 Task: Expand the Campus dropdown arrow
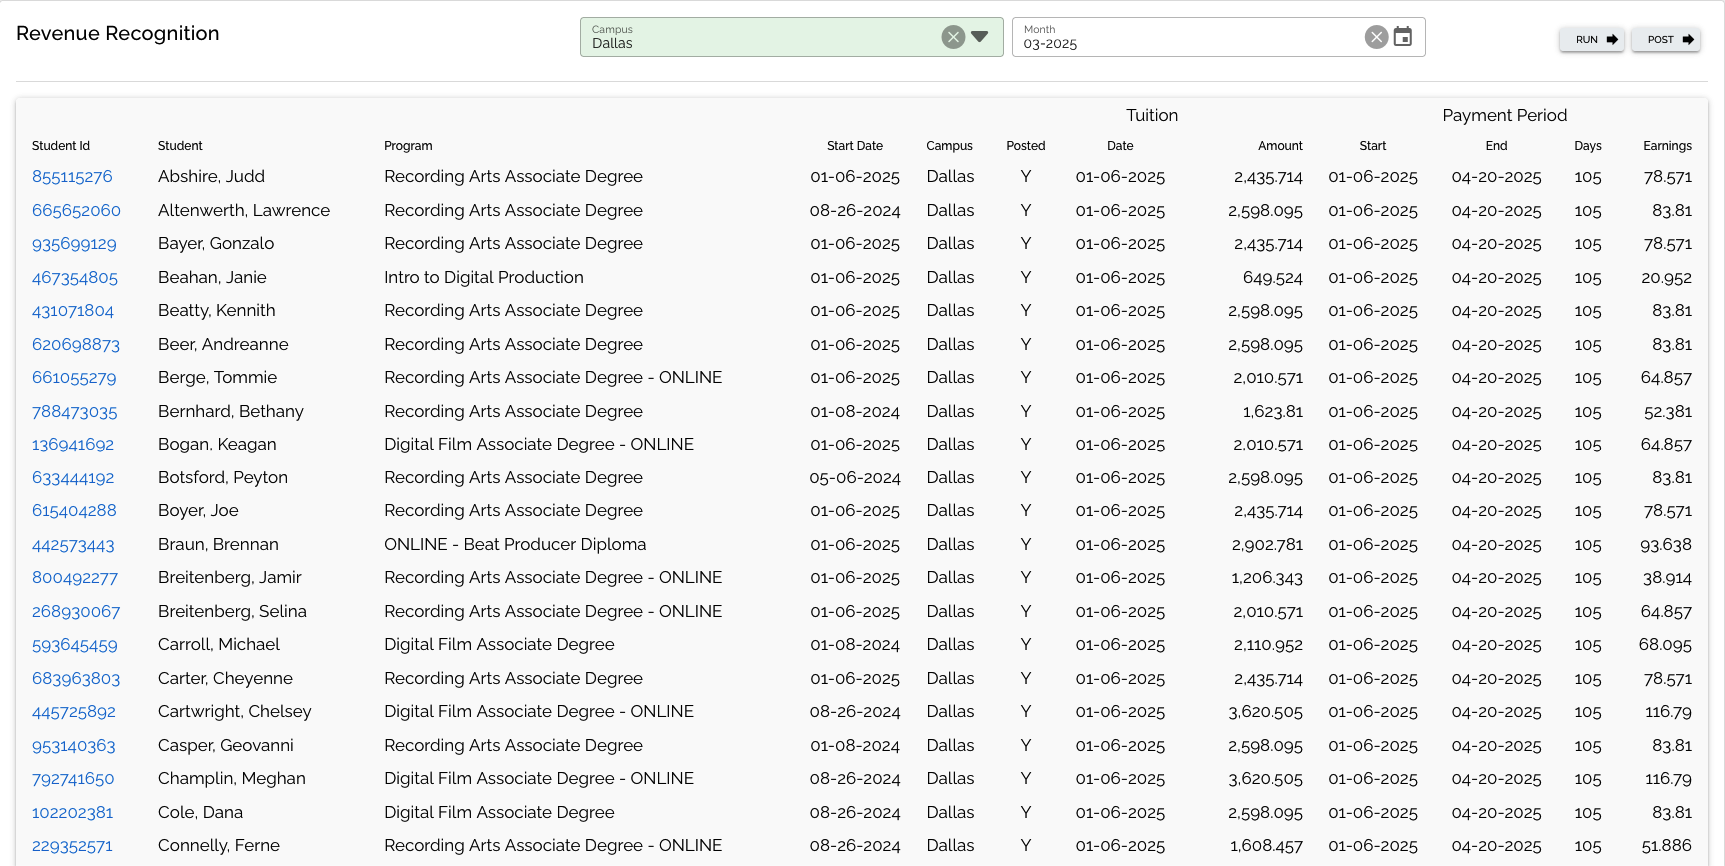point(980,37)
